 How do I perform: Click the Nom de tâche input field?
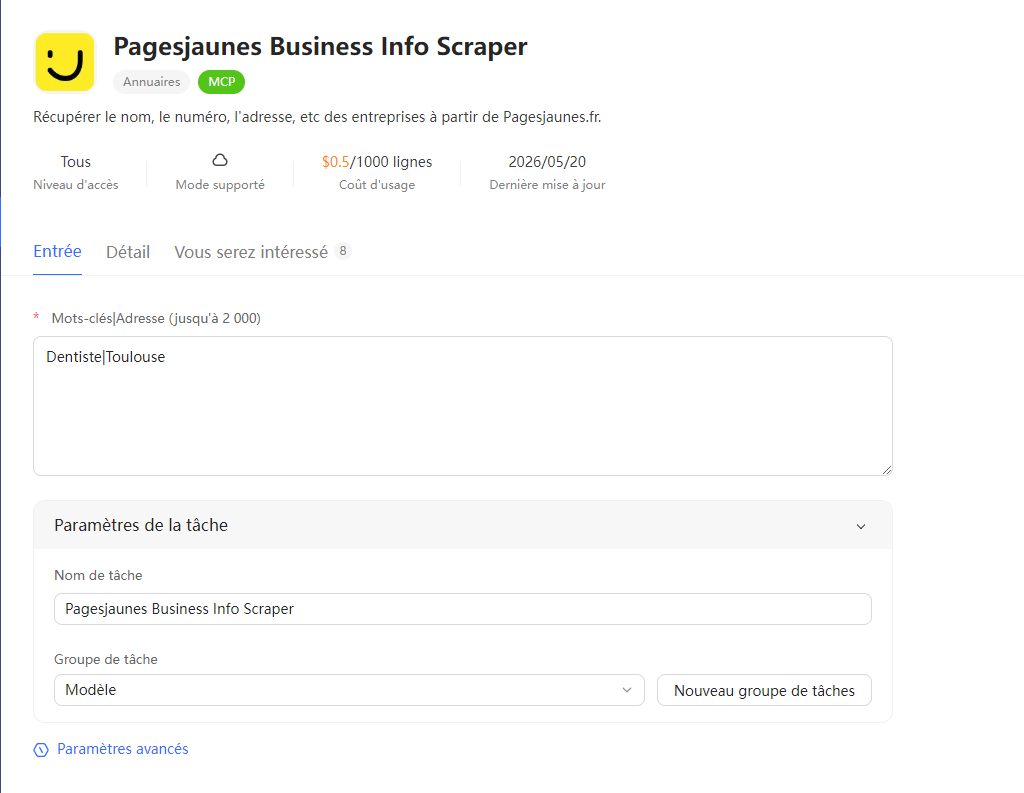pyautogui.click(x=462, y=609)
